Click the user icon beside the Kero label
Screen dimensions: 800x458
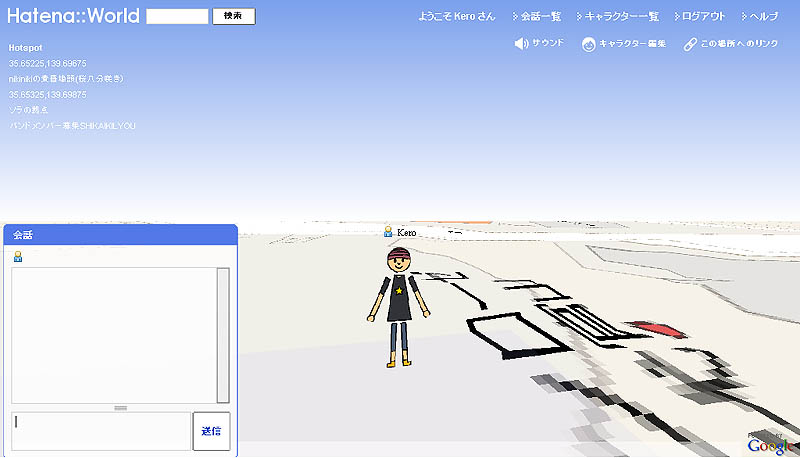point(388,232)
